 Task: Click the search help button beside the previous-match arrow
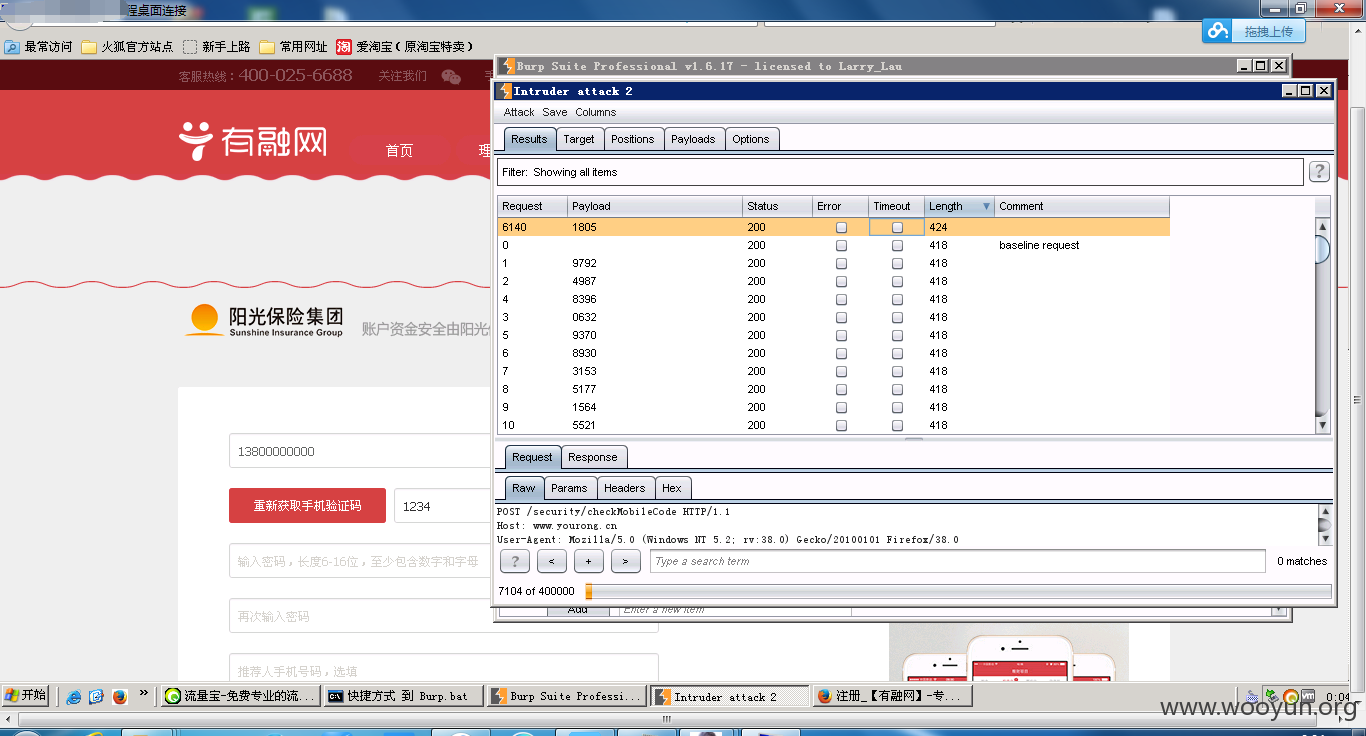[514, 561]
